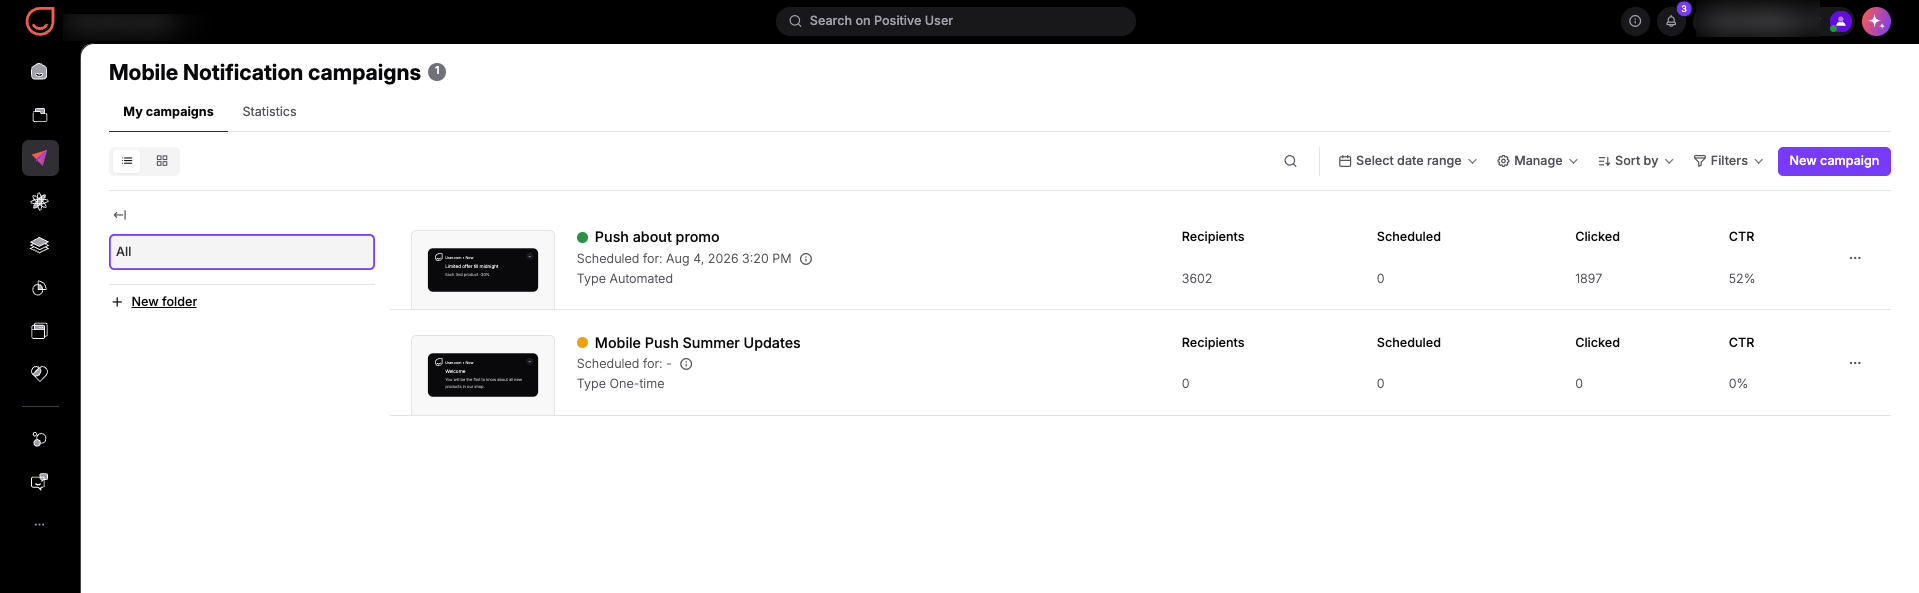Collapse the folder panel arrow icon

[120, 215]
